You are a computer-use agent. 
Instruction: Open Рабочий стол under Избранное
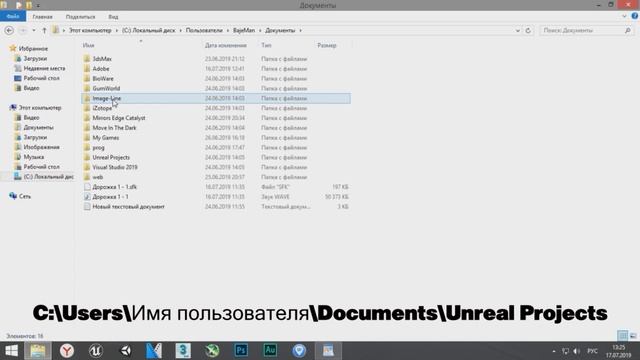41,78
